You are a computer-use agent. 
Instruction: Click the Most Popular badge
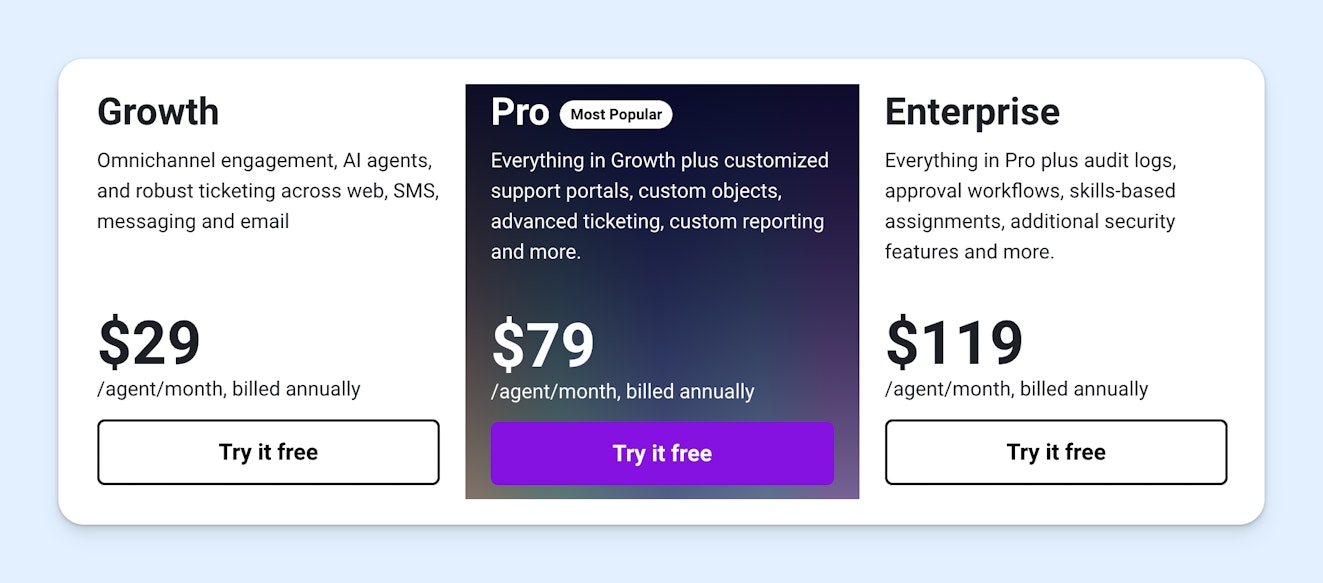pyautogui.click(x=616, y=114)
